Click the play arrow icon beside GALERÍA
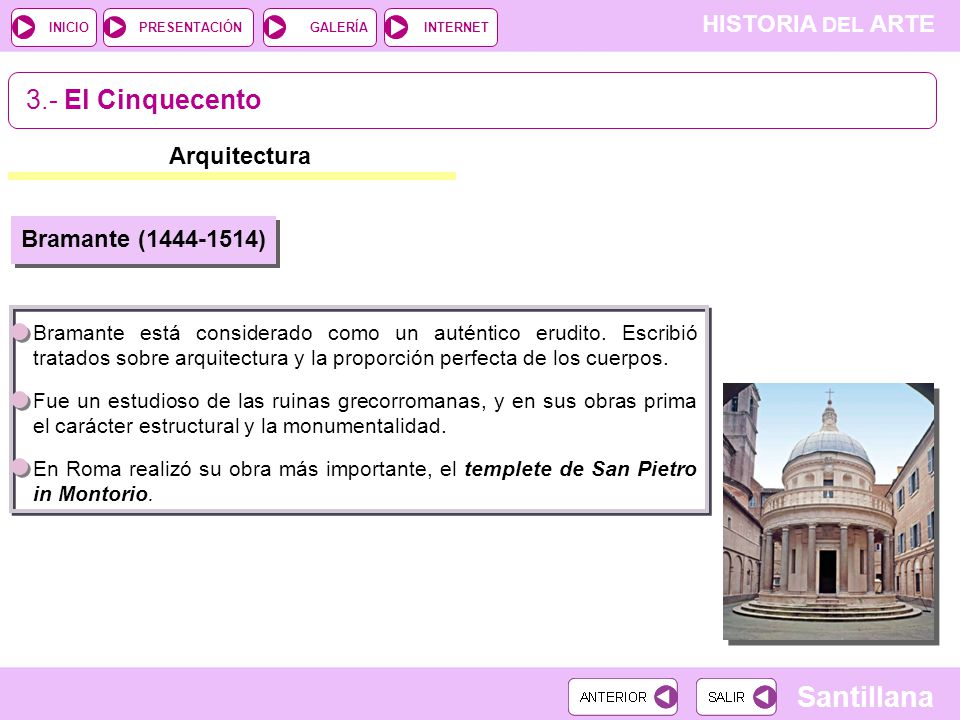The height and width of the screenshot is (720, 960). click(275, 28)
